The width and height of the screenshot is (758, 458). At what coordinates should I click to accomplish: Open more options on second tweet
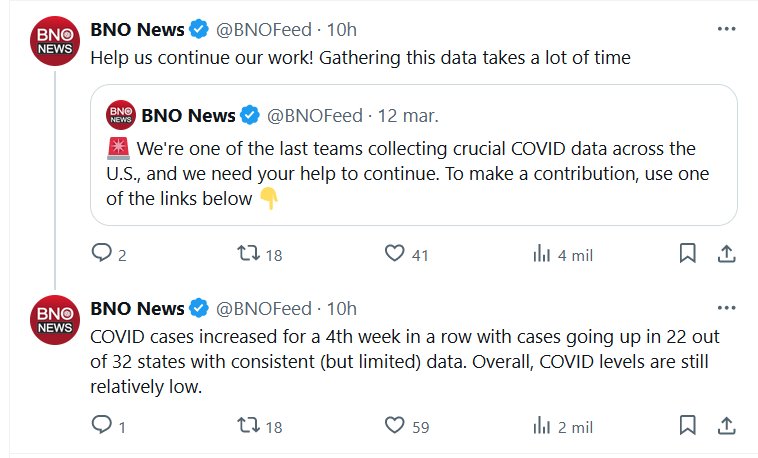pos(727,308)
